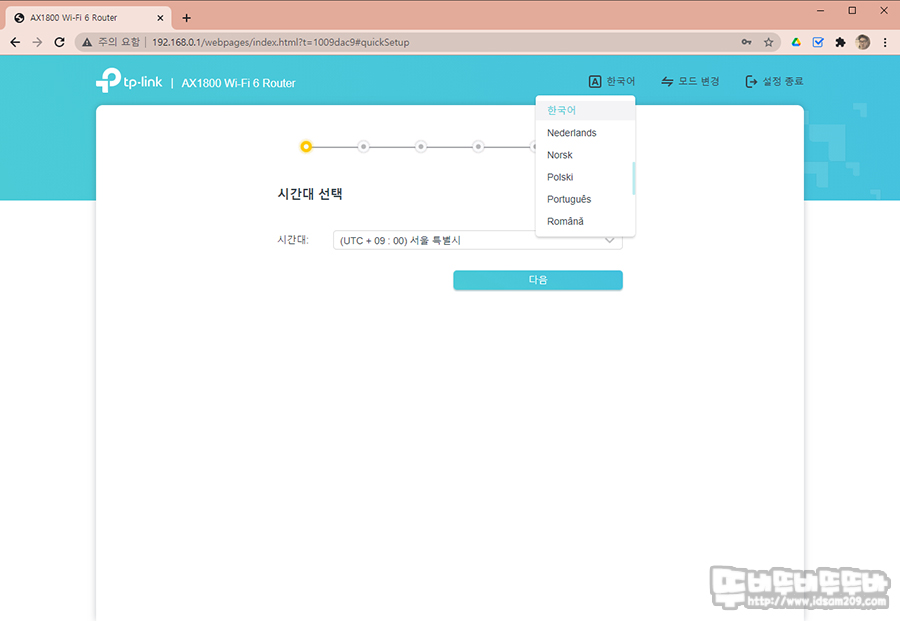Open saved password key icon
This screenshot has width=900, height=621.
(x=746, y=42)
